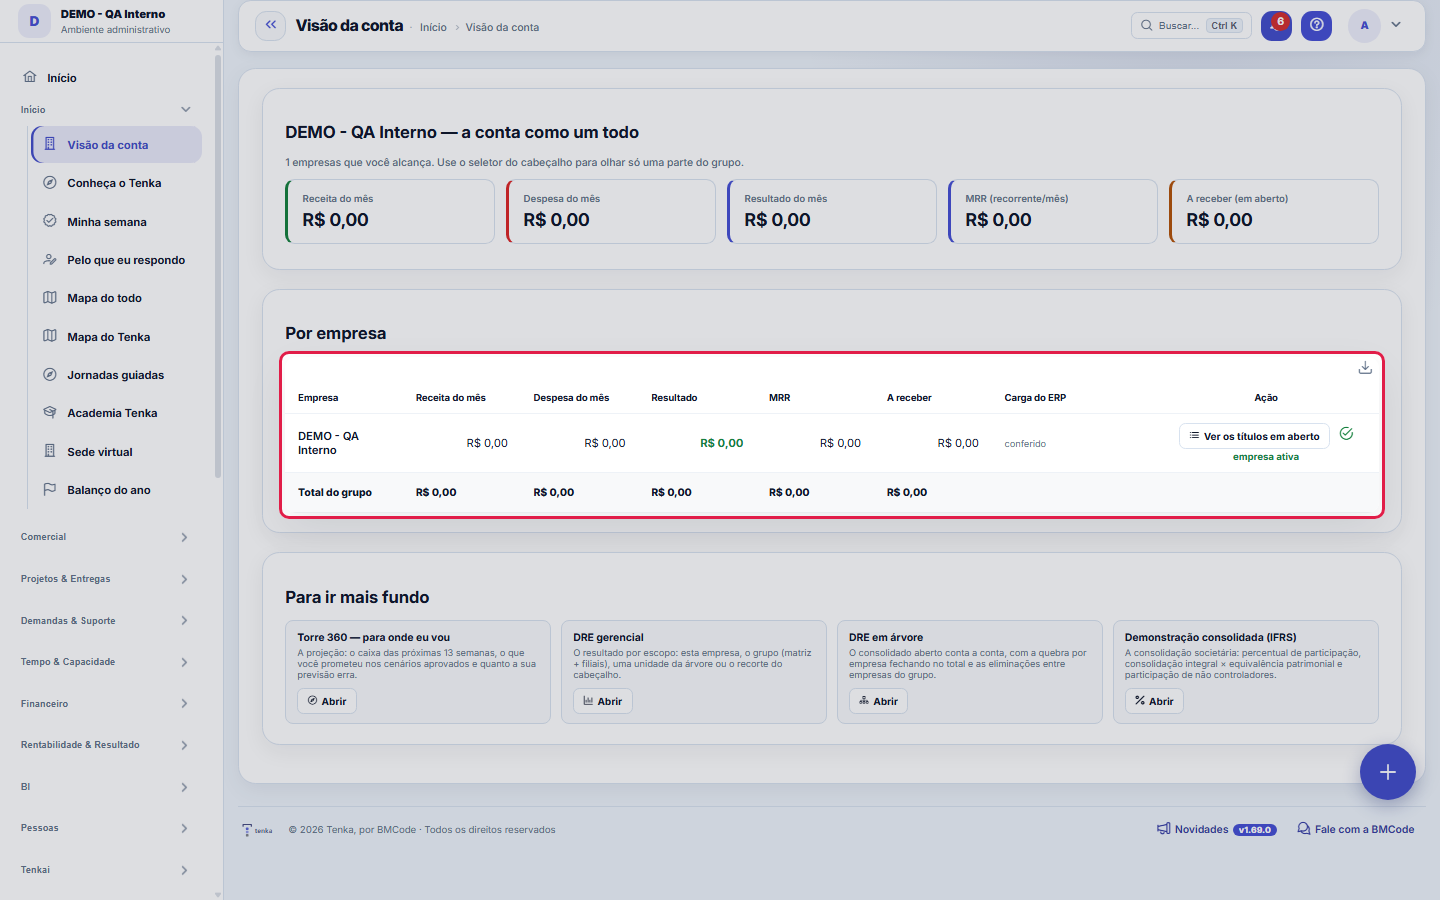The width and height of the screenshot is (1440, 900).
Task: Click the D workspace avatar
Action: coord(34,21)
